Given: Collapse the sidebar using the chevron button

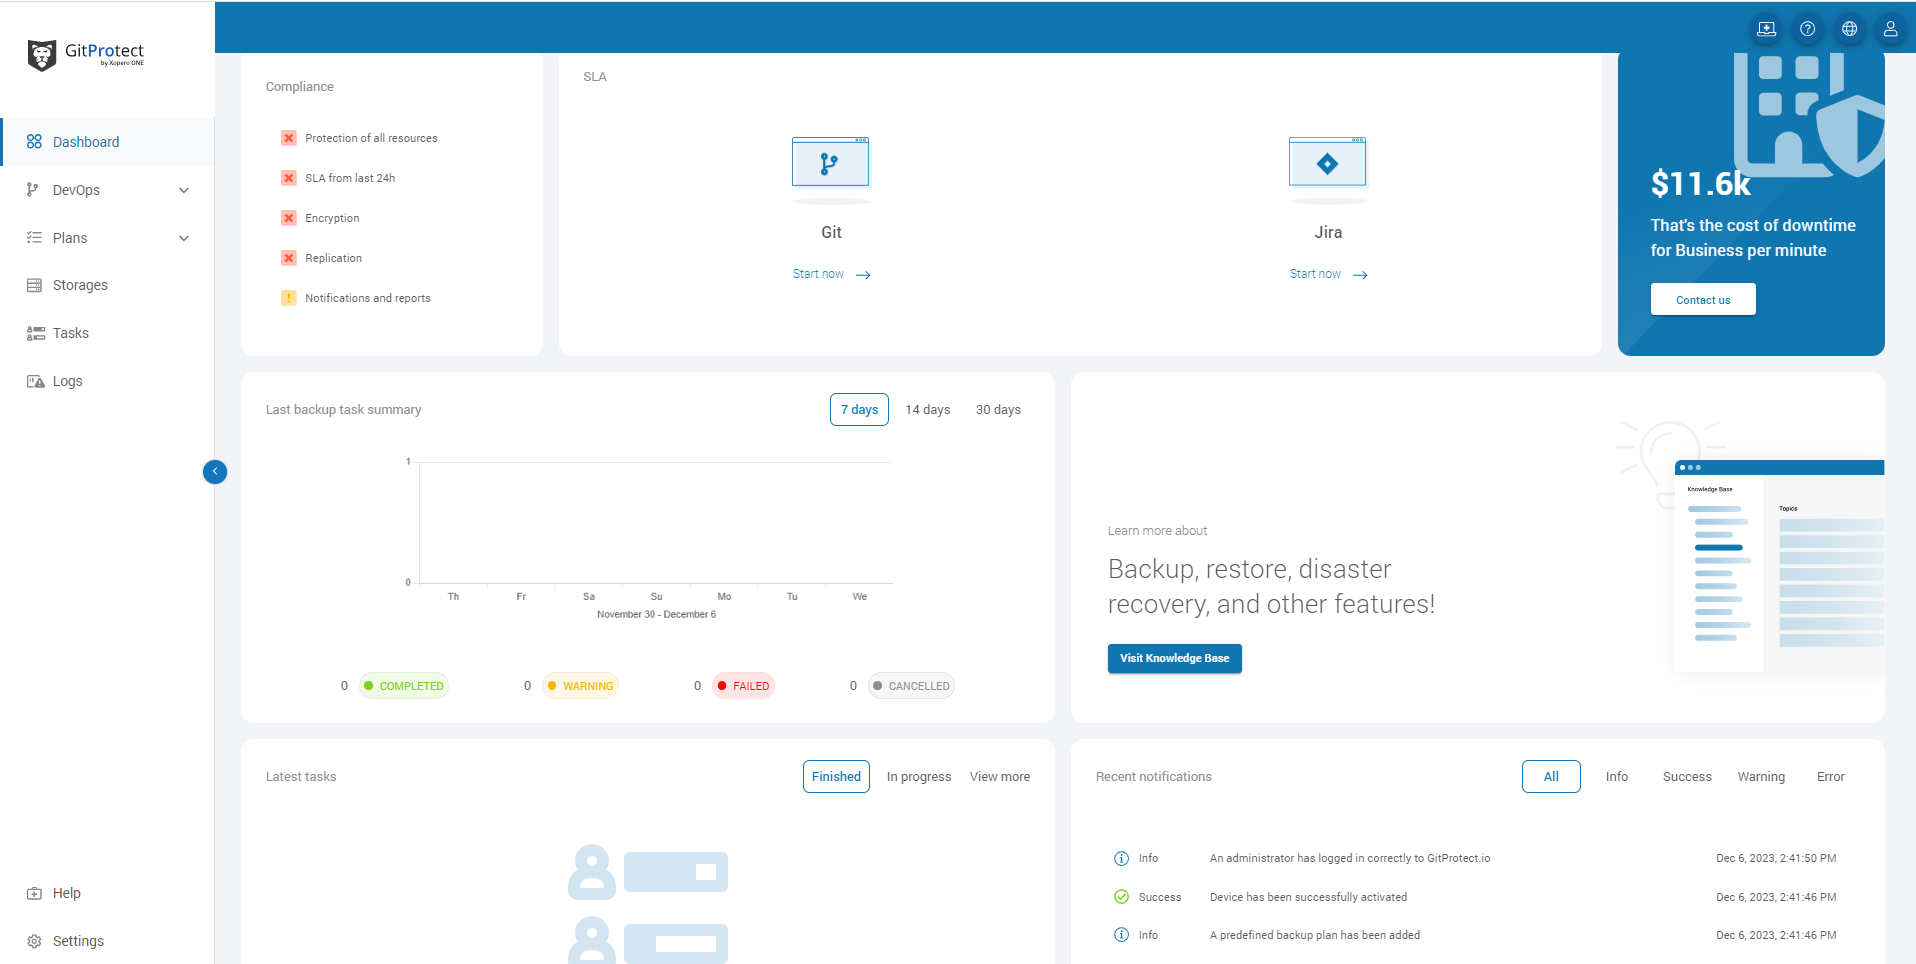Looking at the screenshot, I should pyautogui.click(x=215, y=471).
